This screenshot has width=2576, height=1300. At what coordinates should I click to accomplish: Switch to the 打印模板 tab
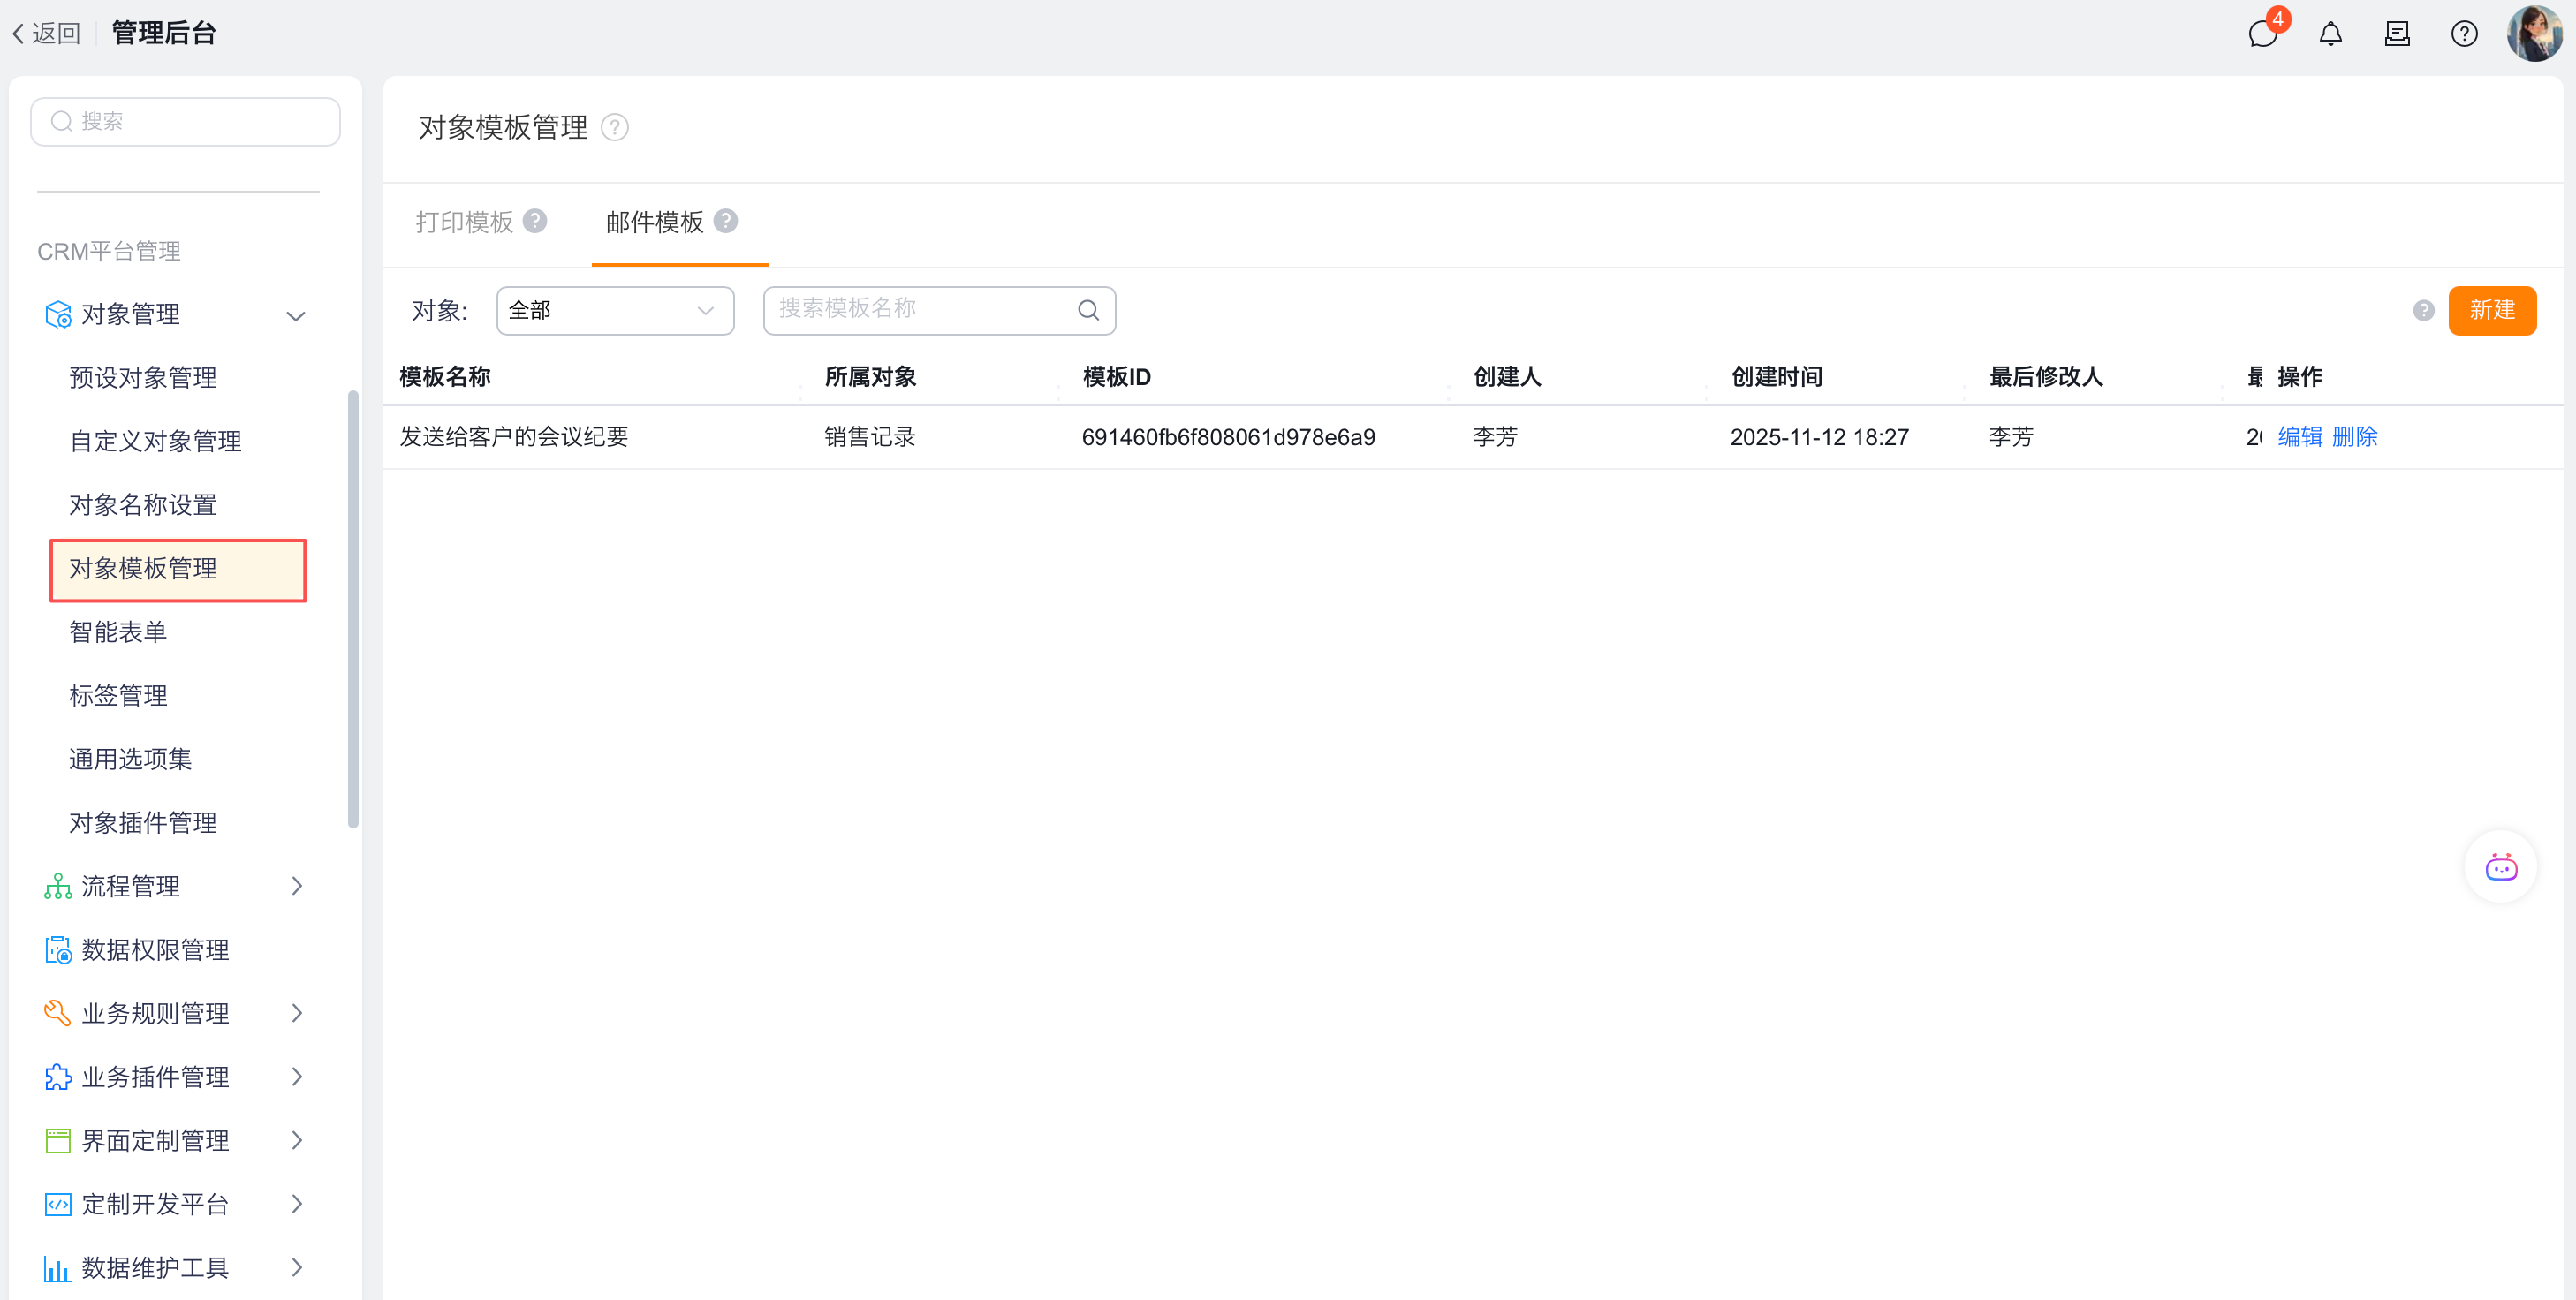click(465, 222)
